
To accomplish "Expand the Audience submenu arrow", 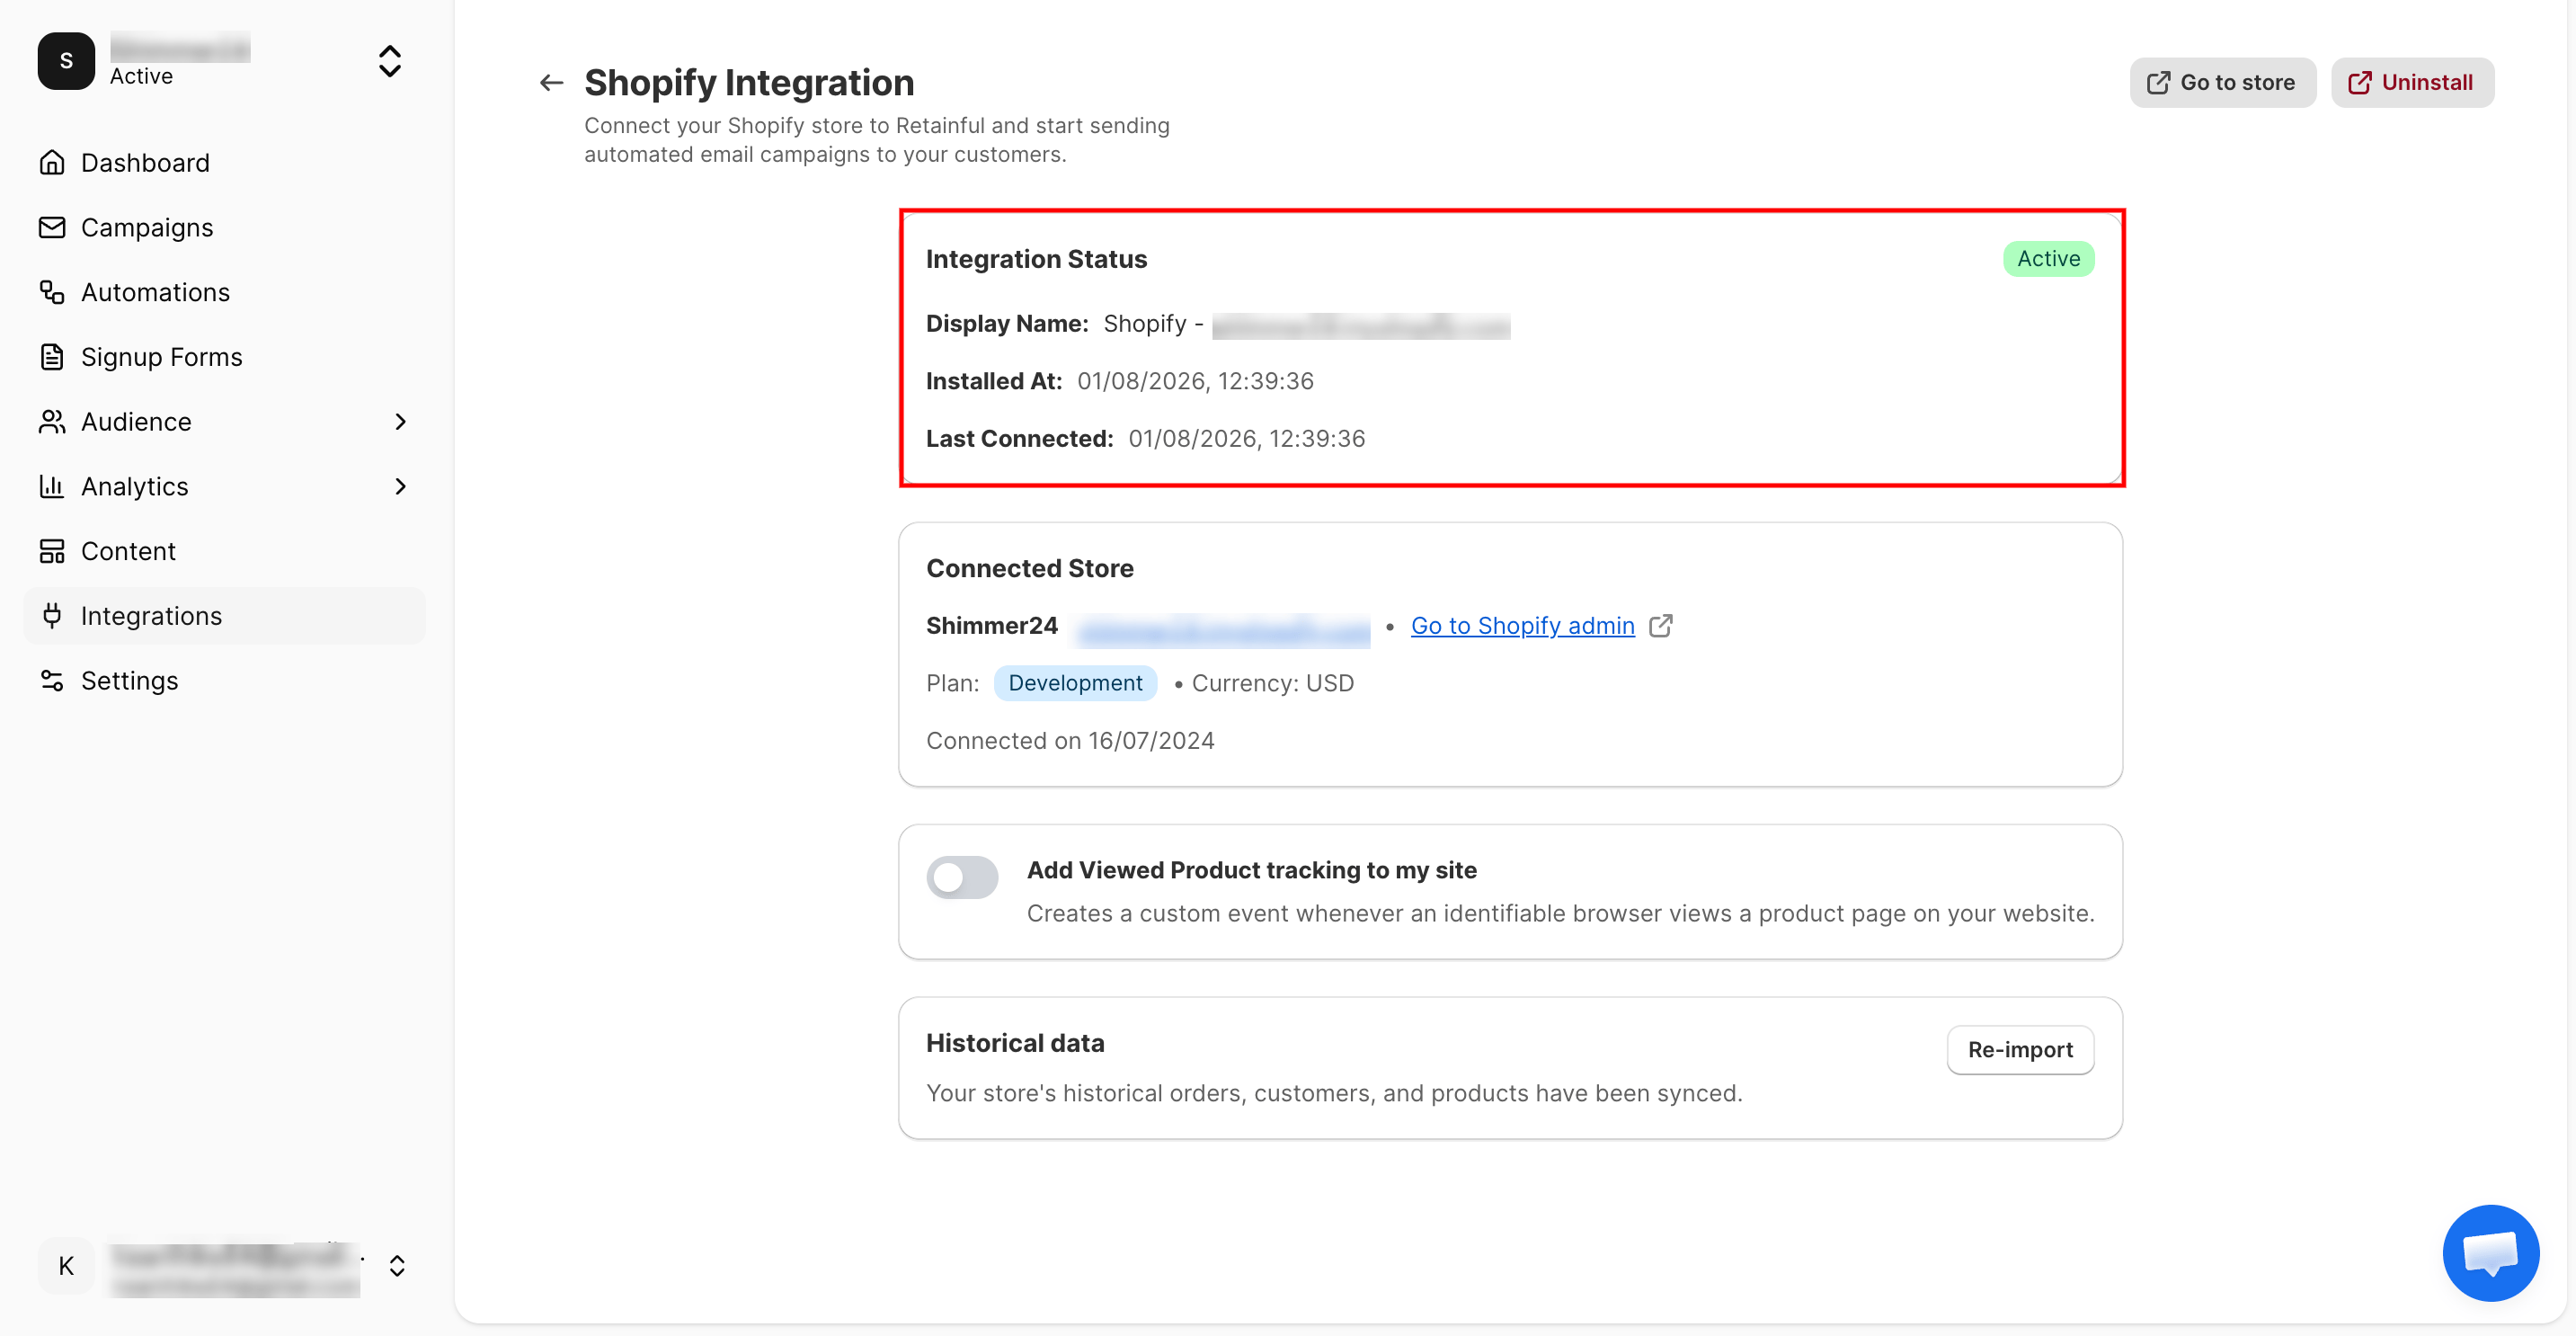I will [401, 422].
